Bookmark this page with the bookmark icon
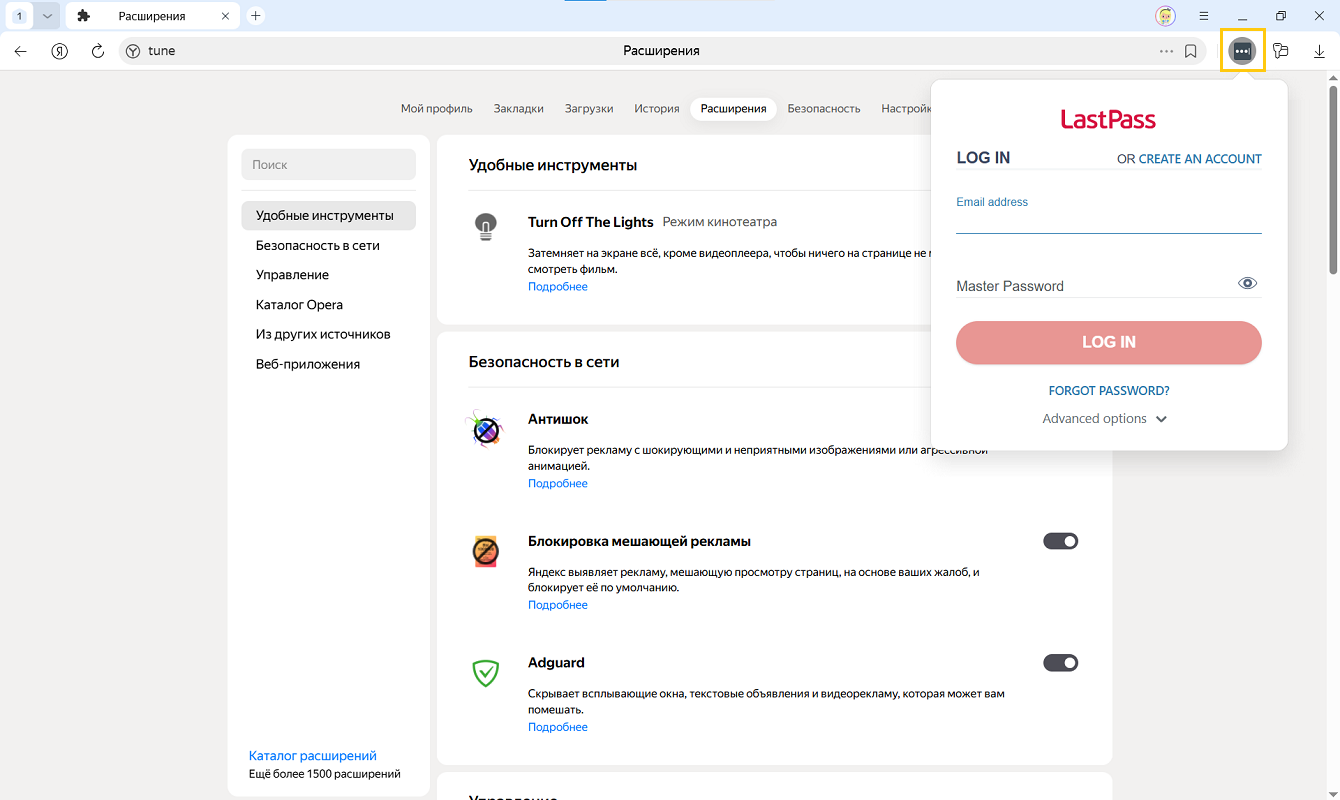The height and width of the screenshot is (800, 1340). point(1191,51)
